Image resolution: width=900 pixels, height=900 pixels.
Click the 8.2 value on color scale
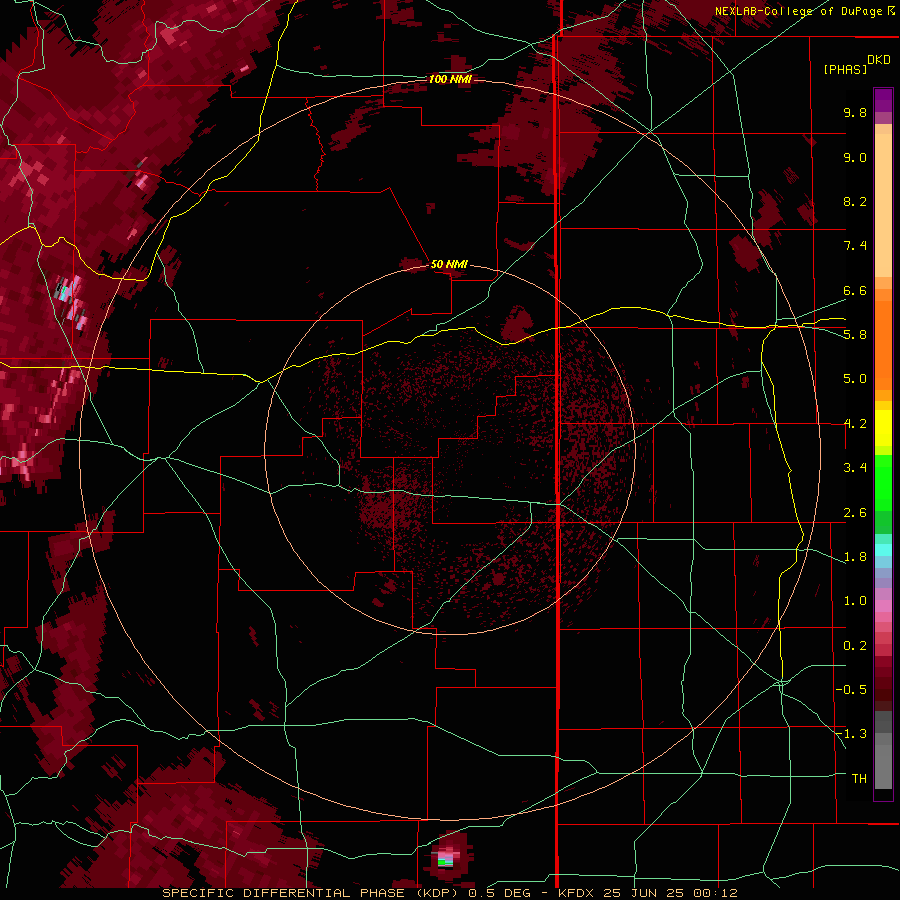[x=855, y=201]
